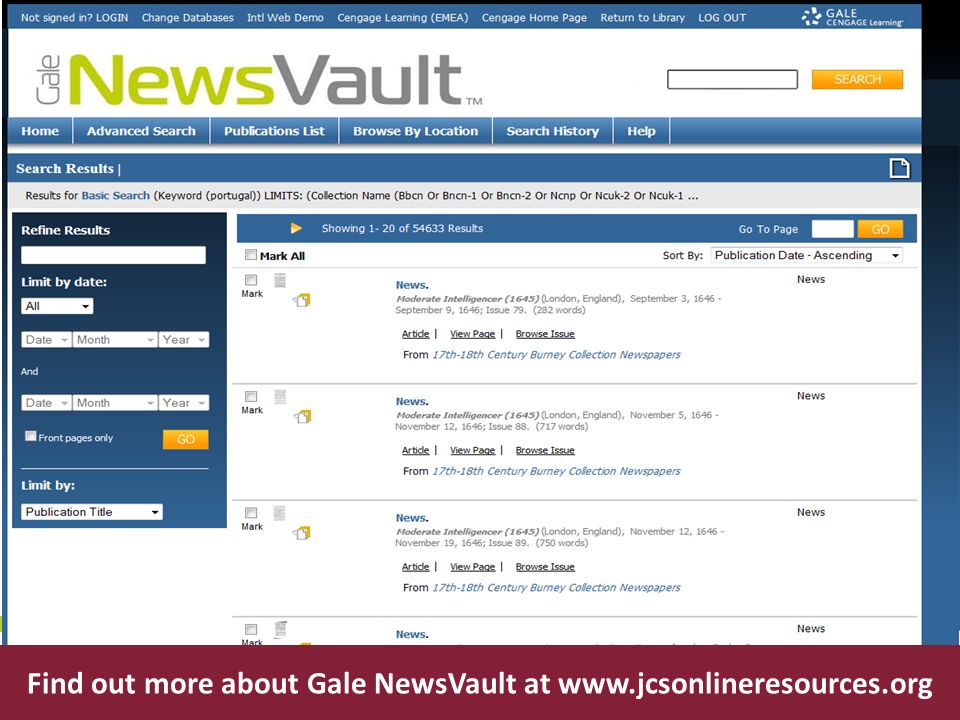This screenshot has height=720, width=960.
Task: Open document icon for September 3, 1646 result
Action: coord(280,280)
